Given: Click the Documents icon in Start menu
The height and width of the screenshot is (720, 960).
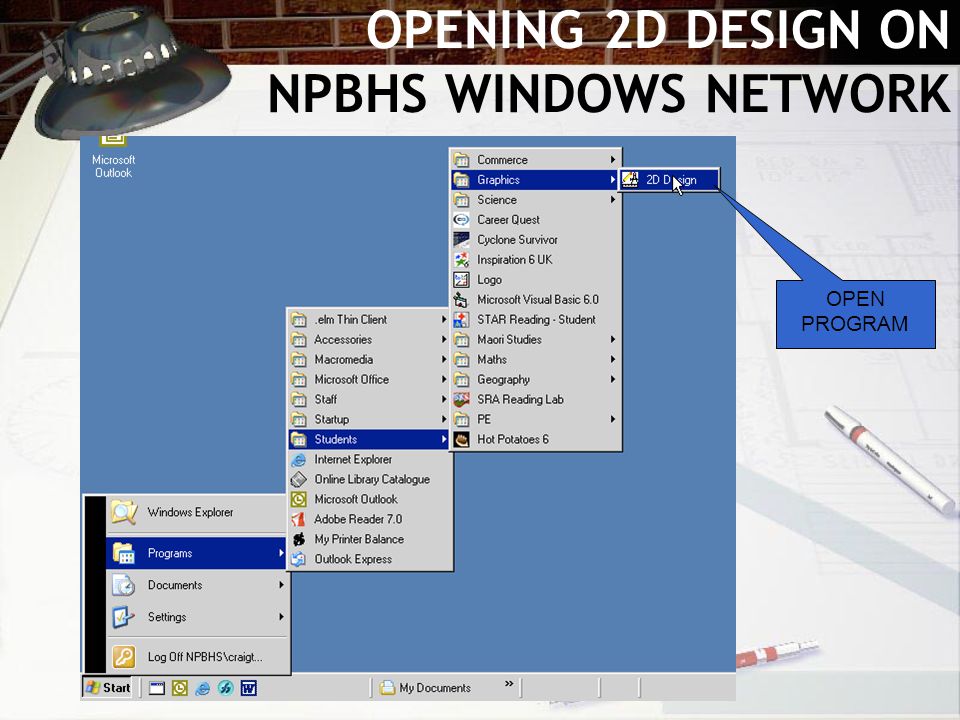Looking at the screenshot, I should (123, 585).
